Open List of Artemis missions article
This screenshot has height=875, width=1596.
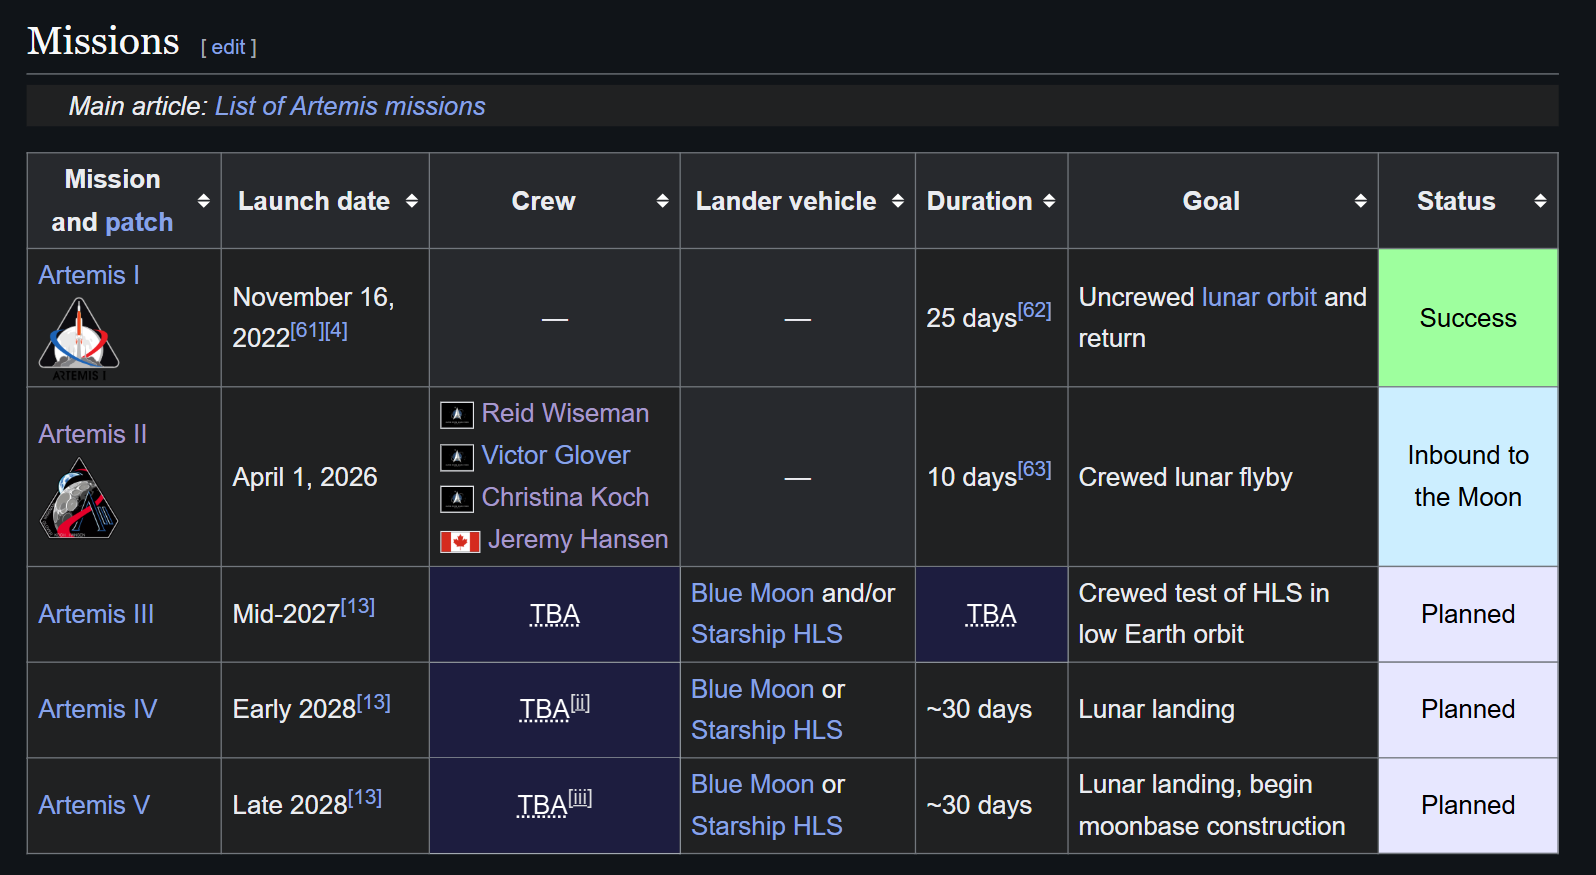pyautogui.click(x=350, y=106)
